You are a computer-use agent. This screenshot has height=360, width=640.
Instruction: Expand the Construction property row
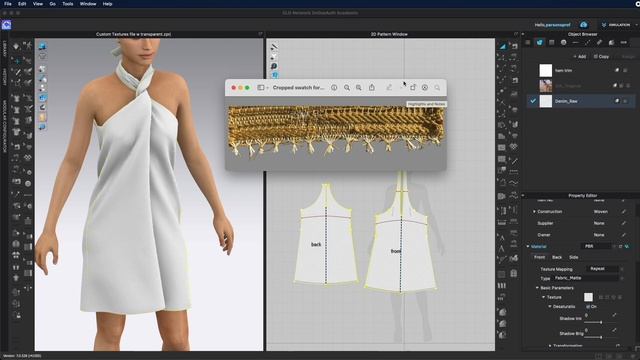(x=534, y=211)
